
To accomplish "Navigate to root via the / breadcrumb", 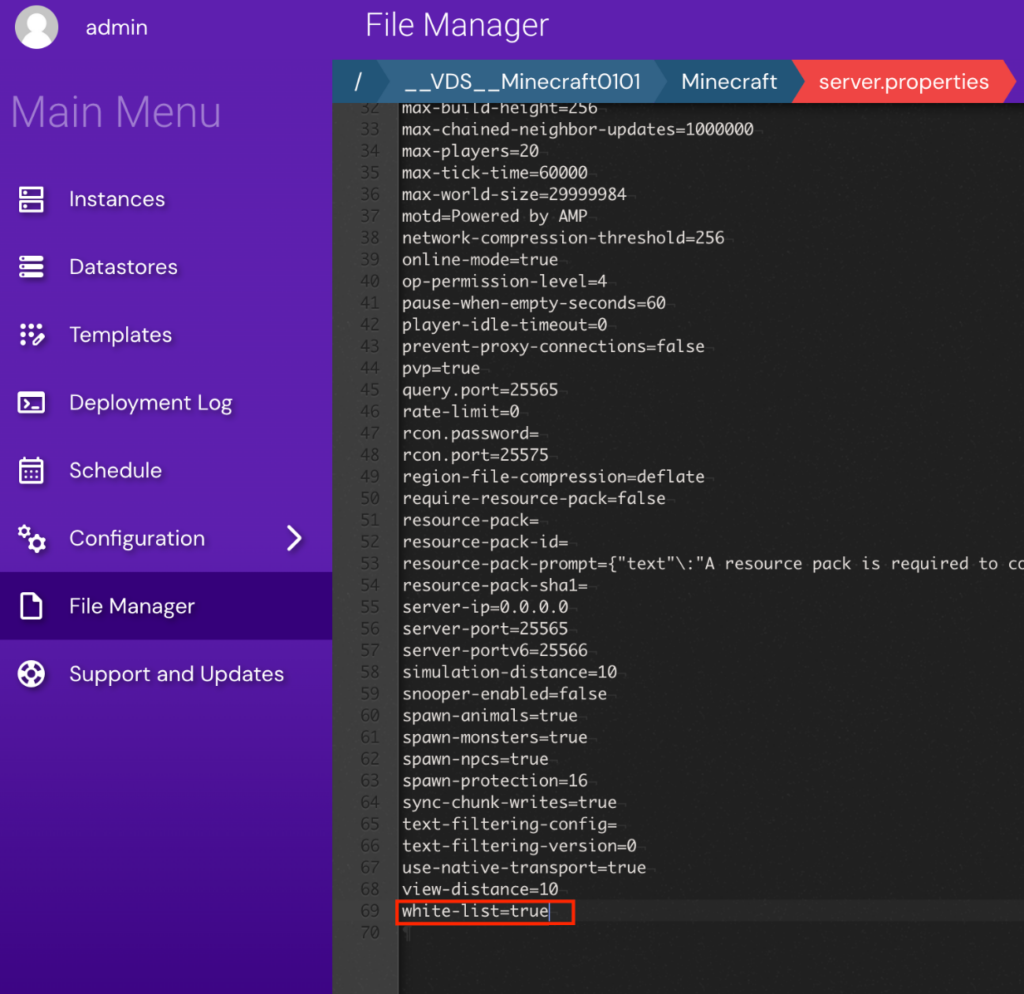I will click(x=358, y=82).
